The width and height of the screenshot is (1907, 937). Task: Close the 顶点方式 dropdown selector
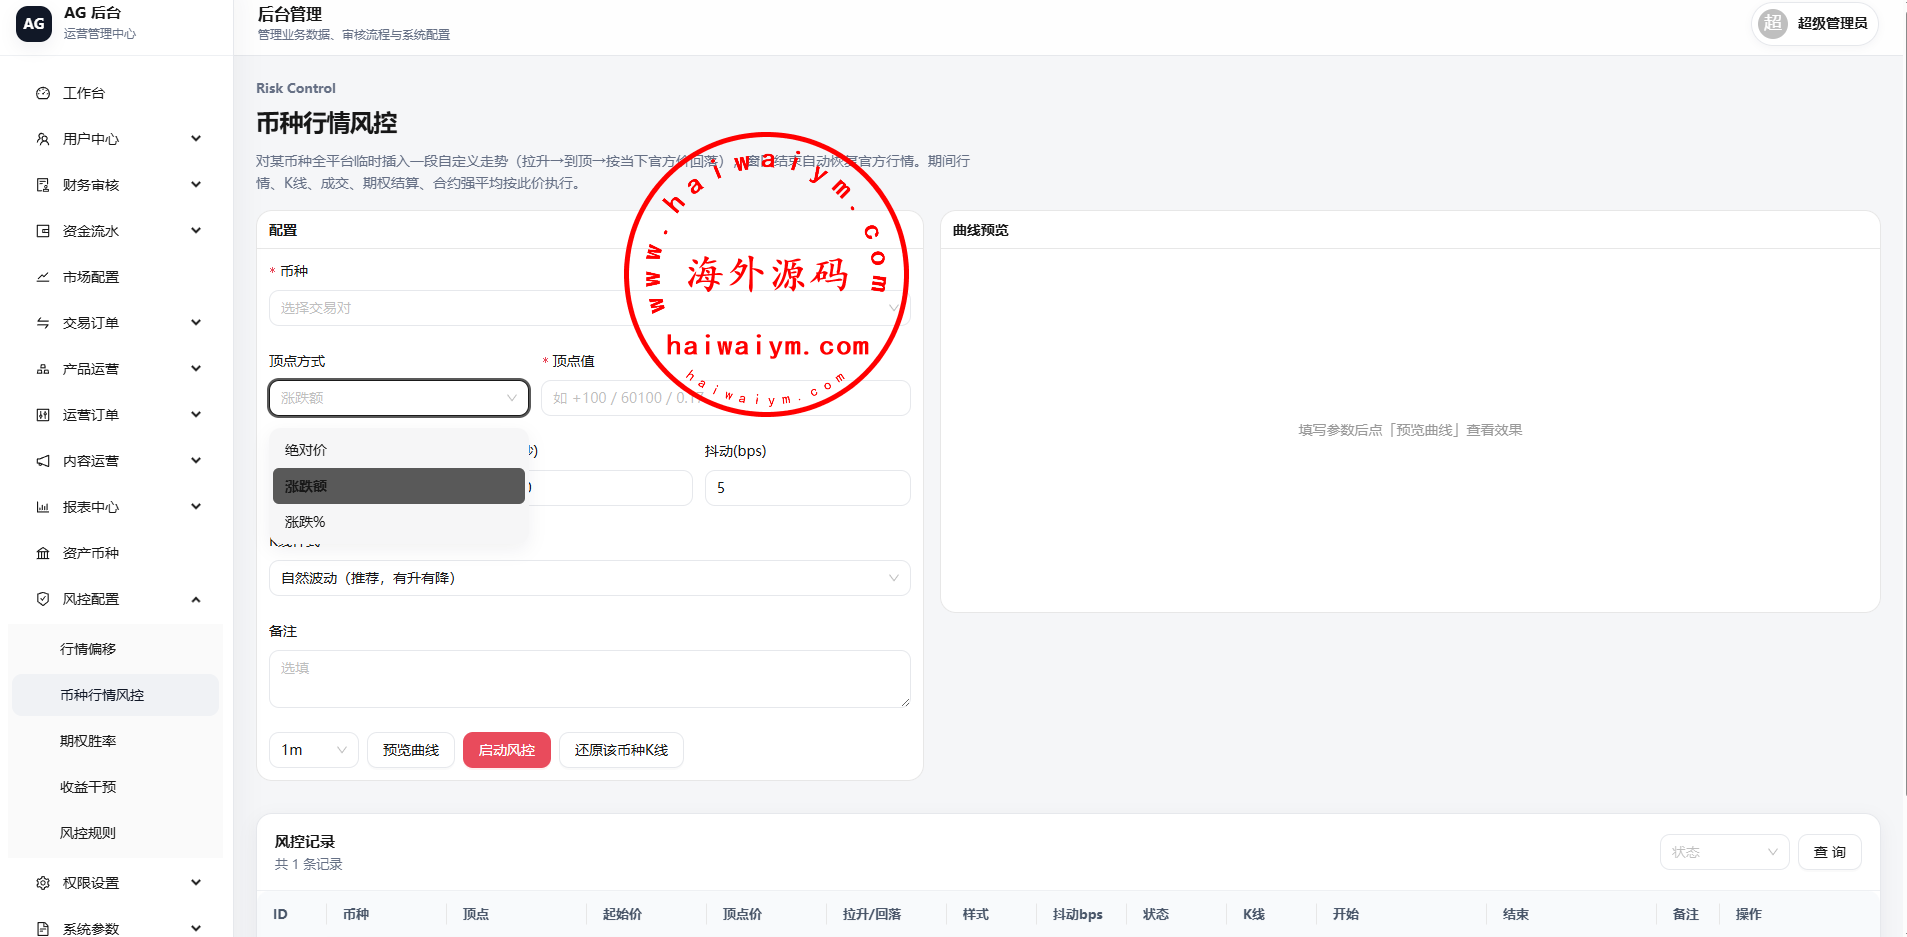(x=399, y=398)
